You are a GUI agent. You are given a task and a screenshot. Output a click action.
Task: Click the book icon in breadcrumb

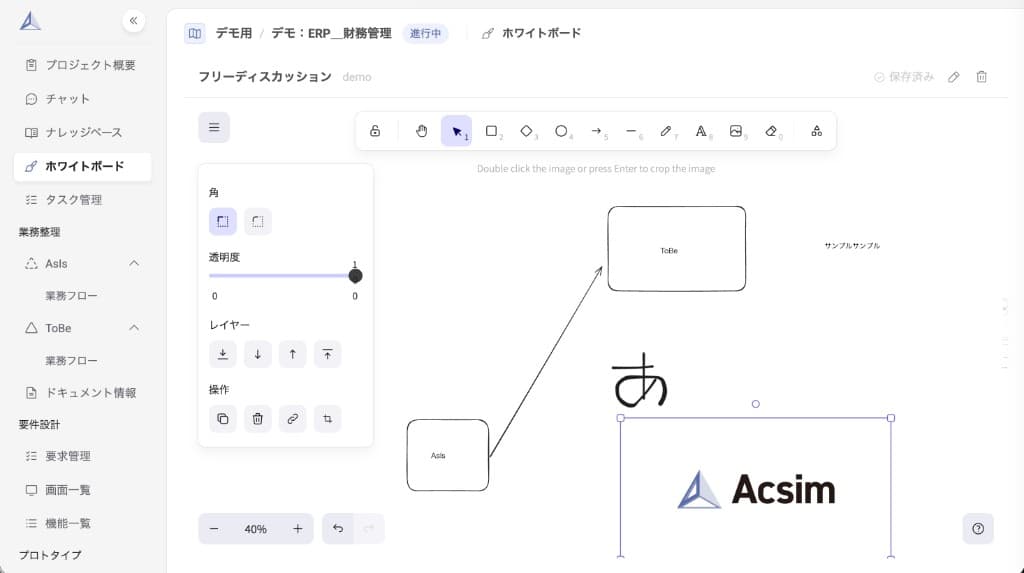(195, 33)
